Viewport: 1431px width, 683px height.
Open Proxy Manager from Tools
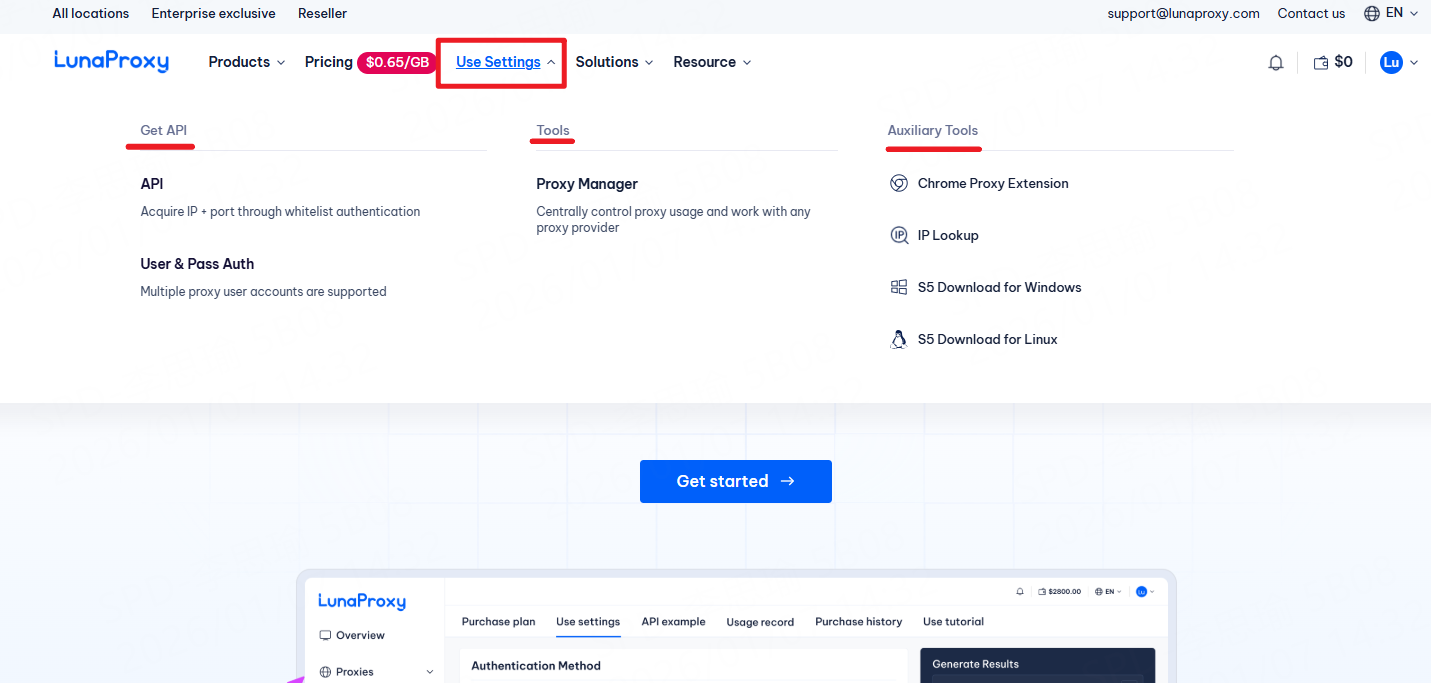[x=586, y=184]
